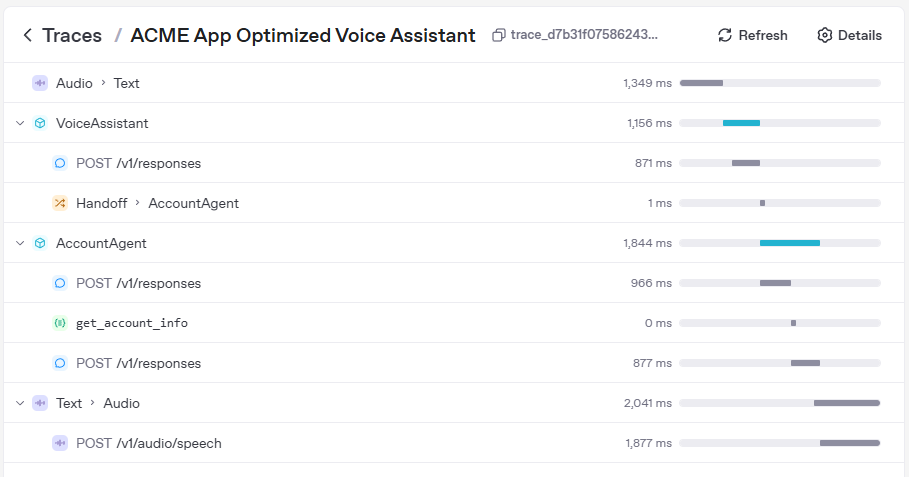The image size is (909, 477).
Task: Click the 2,041 ms Text Audio timeline bar
Action: [x=847, y=403]
